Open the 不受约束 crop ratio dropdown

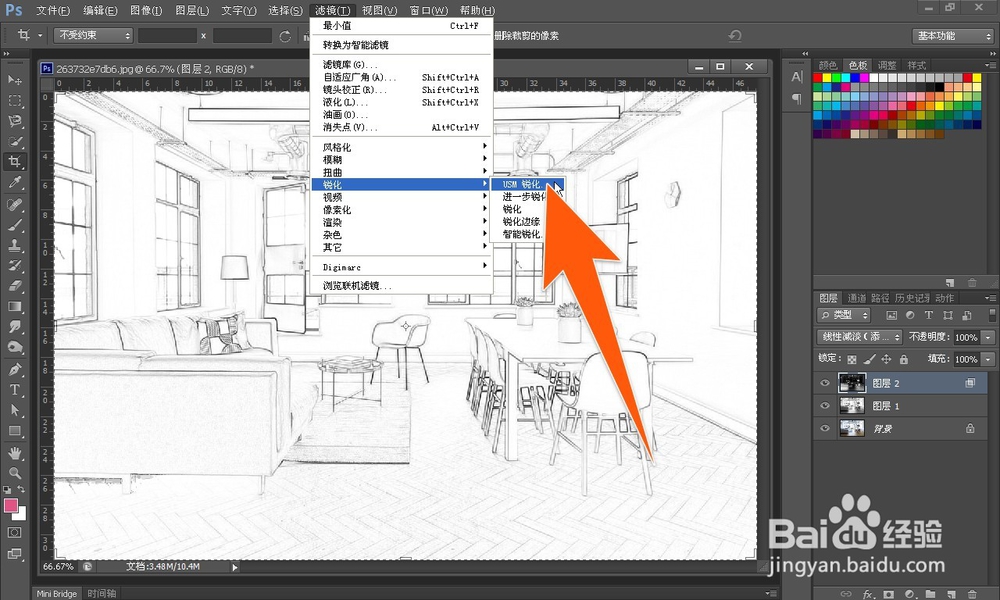[93, 36]
